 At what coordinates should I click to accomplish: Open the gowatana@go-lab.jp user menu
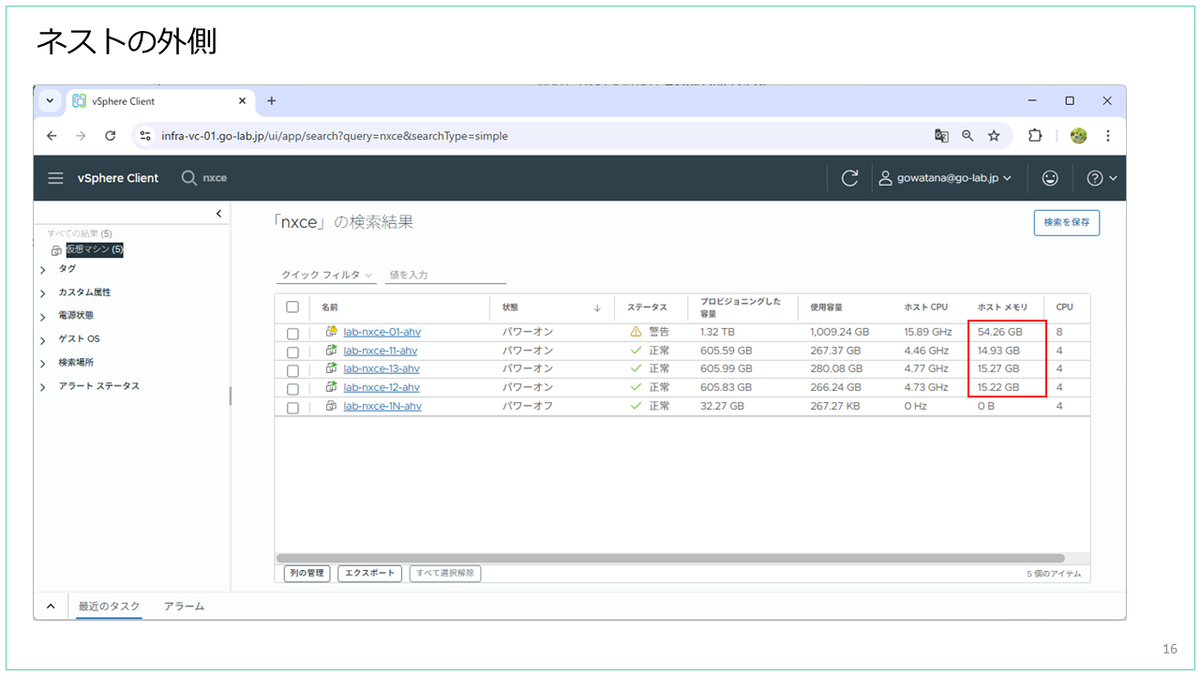coord(945,178)
